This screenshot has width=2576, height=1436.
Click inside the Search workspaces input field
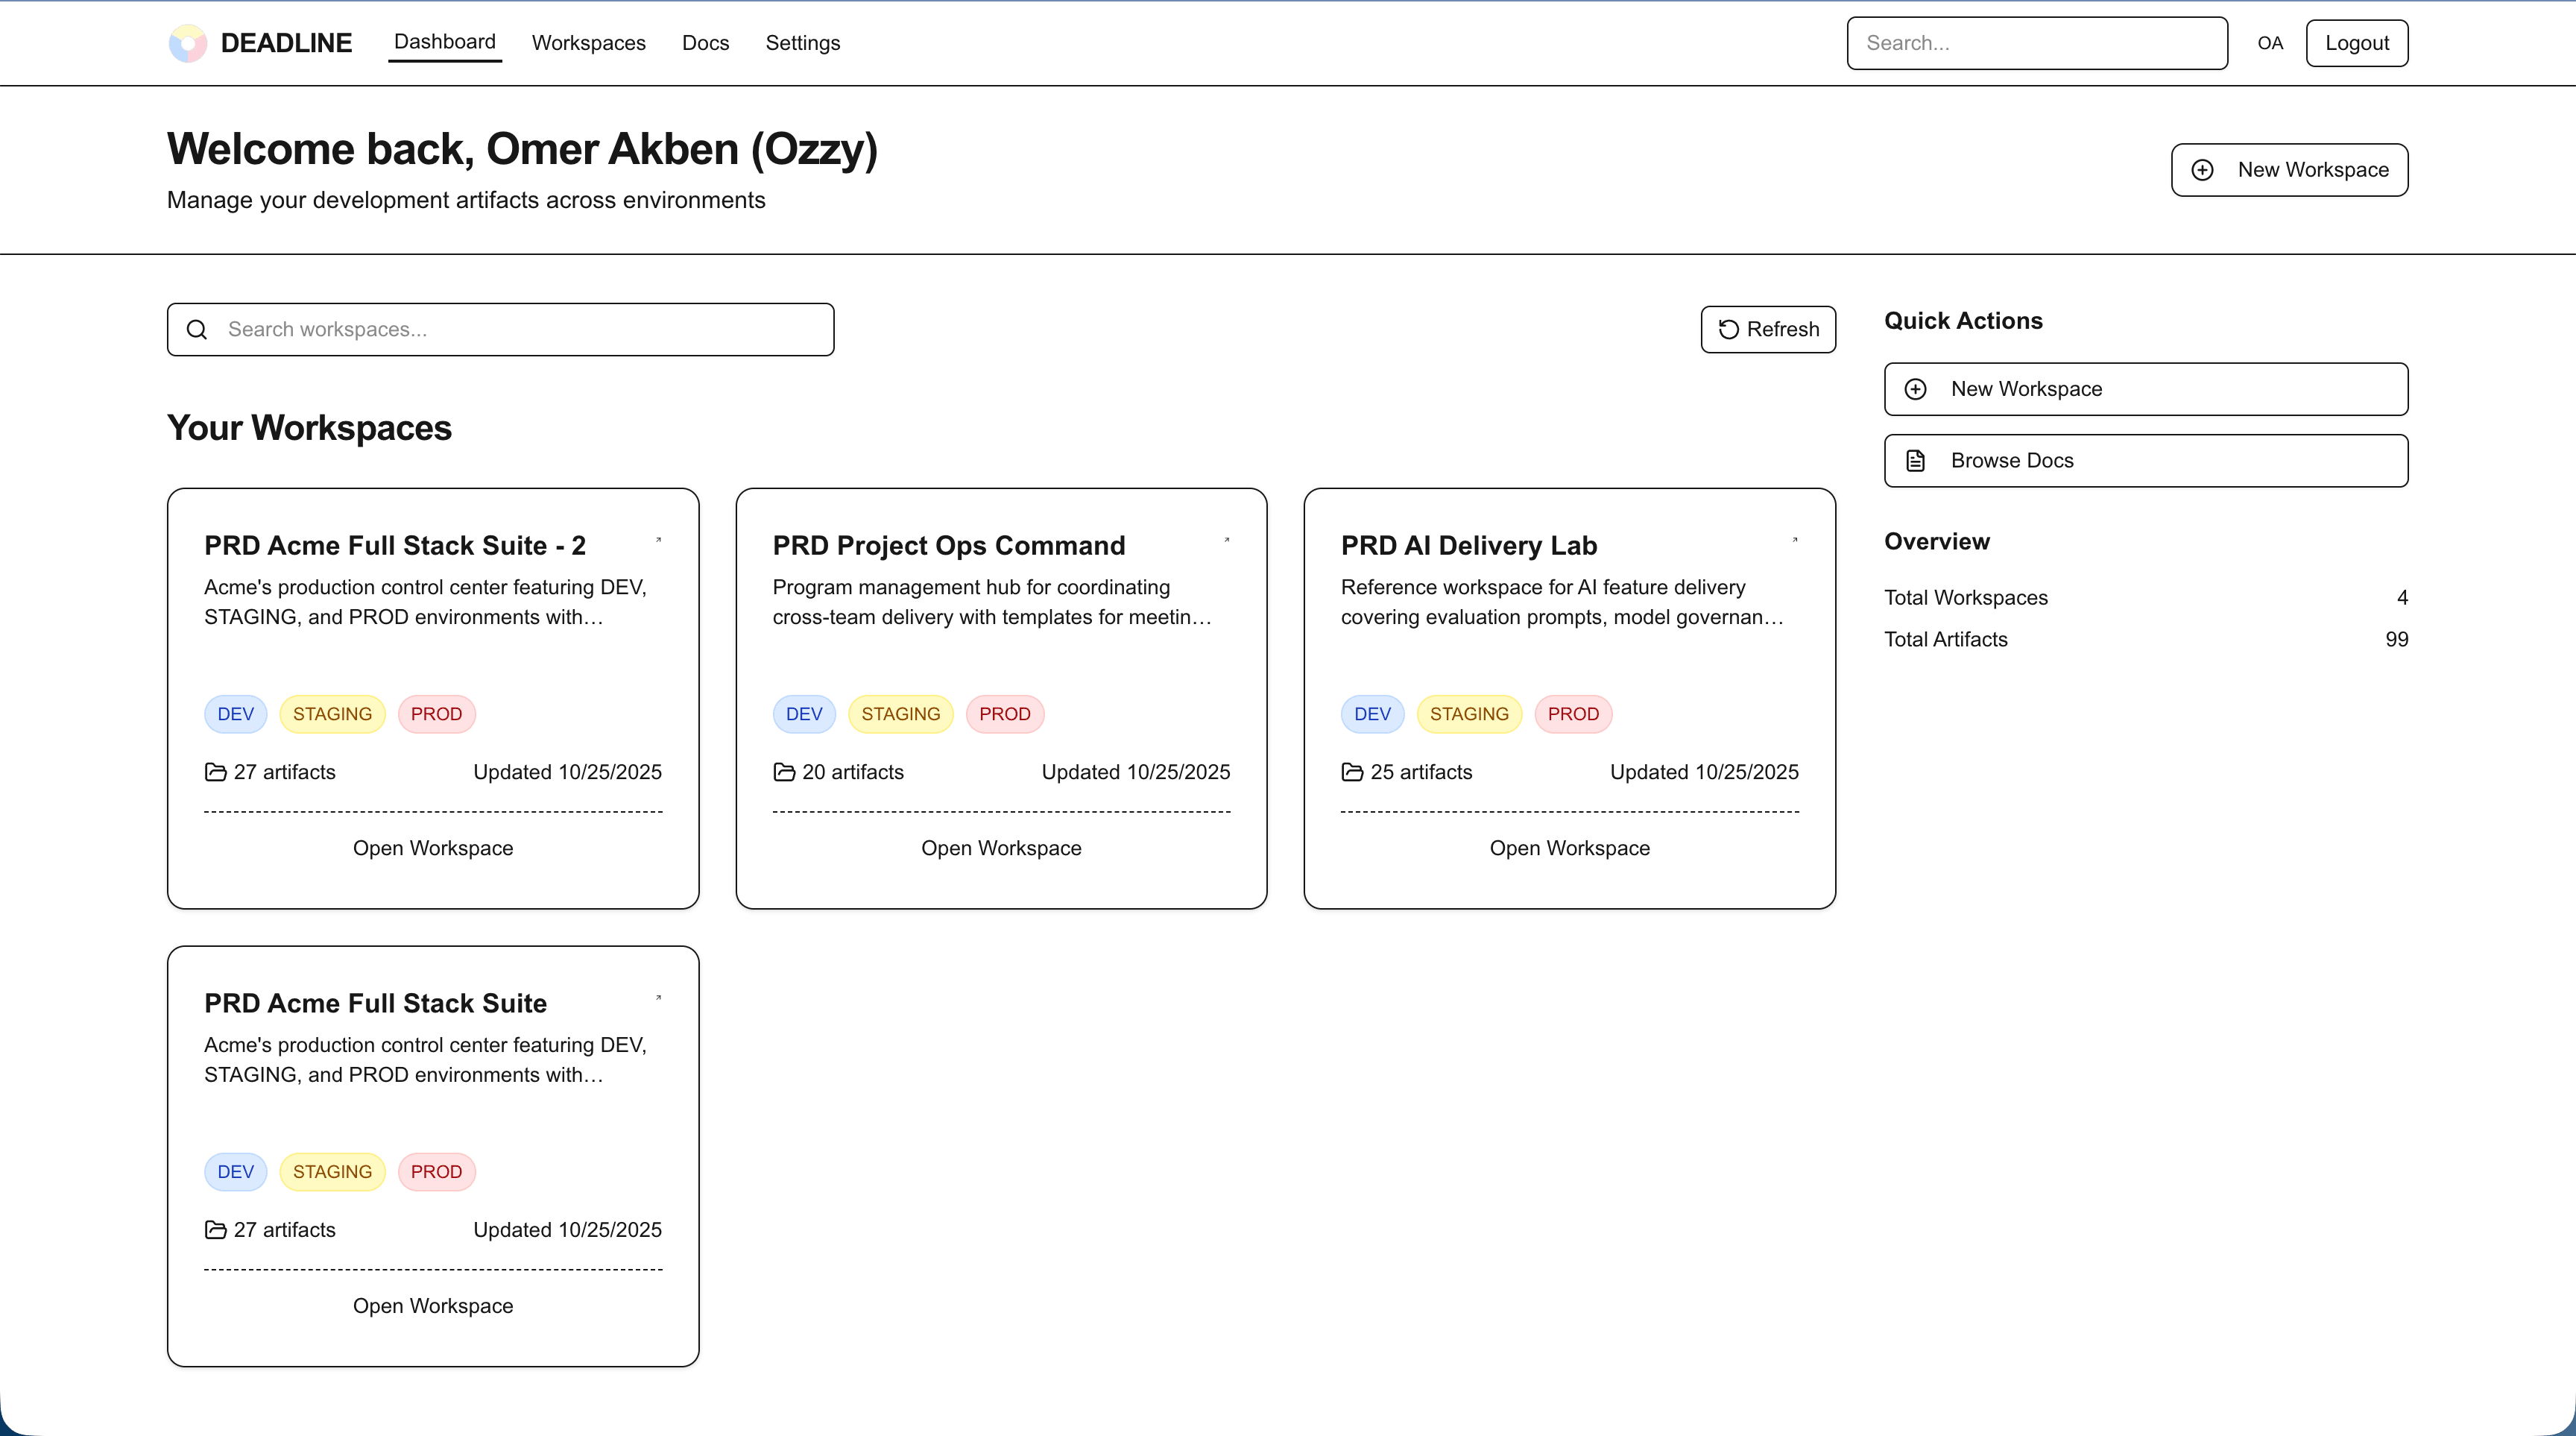500,329
